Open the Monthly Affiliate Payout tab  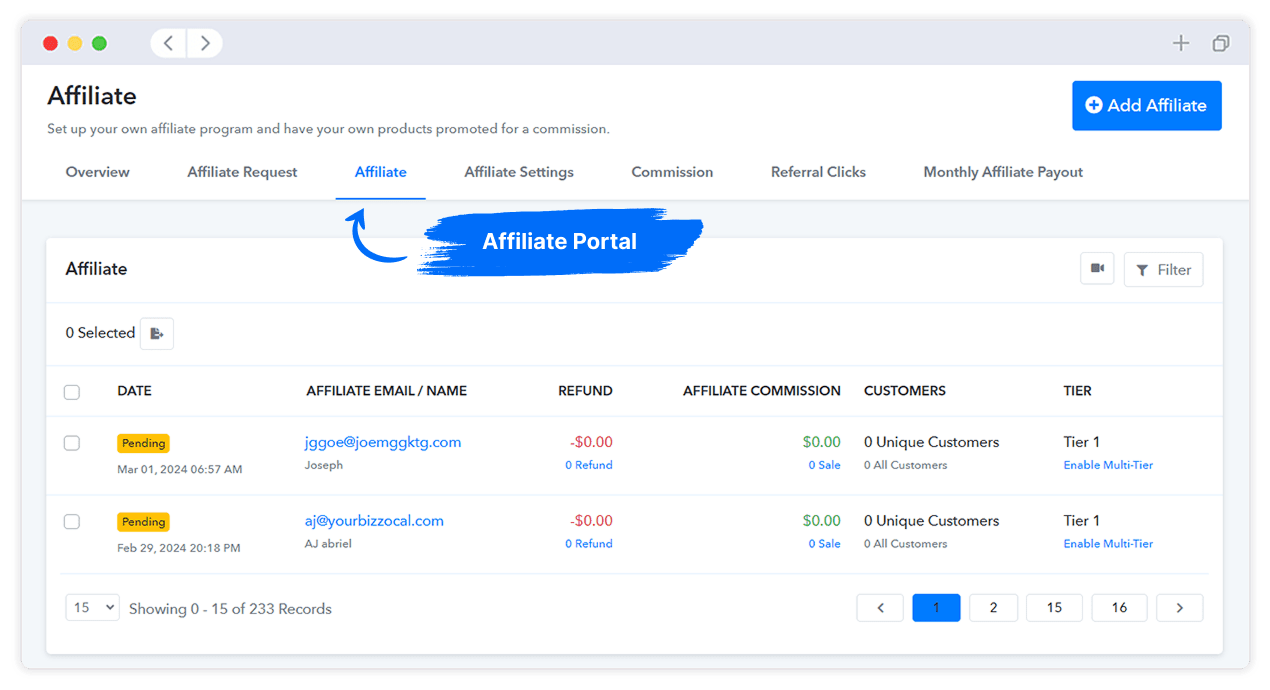pyautogui.click(x=1003, y=171)
